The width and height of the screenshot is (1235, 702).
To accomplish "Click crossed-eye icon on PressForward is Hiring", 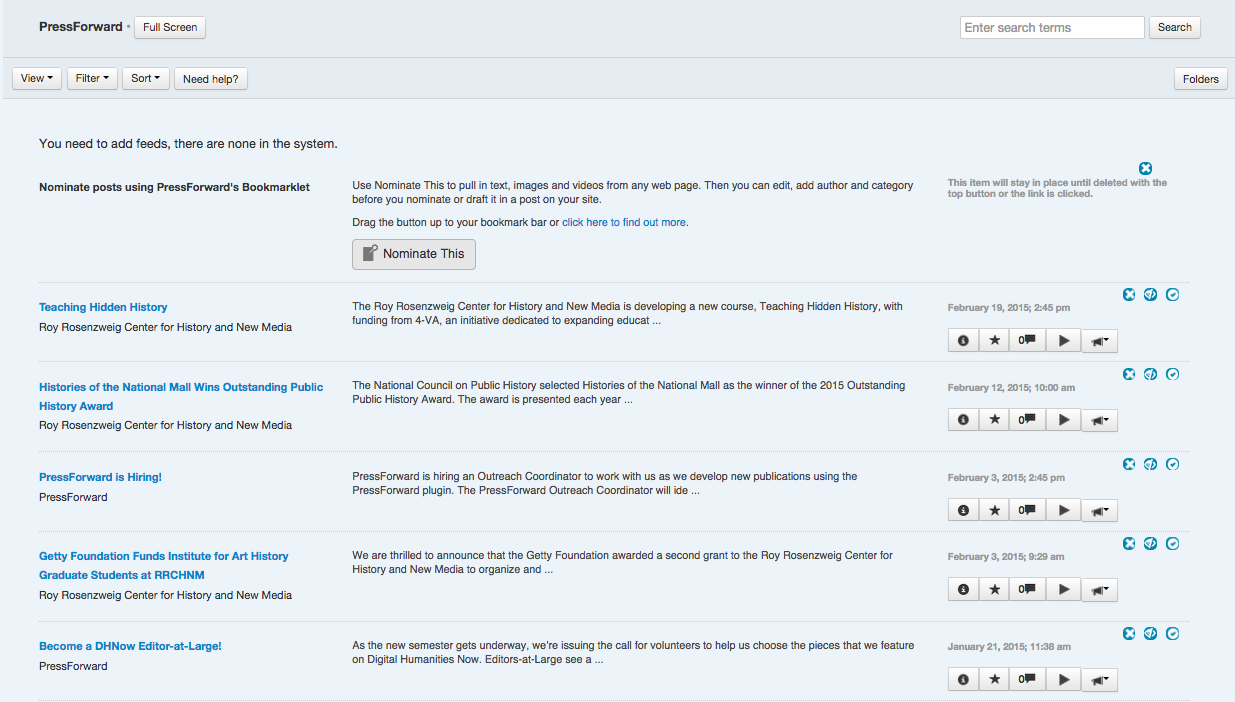I will pyautogui.click(x=1151, y=464).
